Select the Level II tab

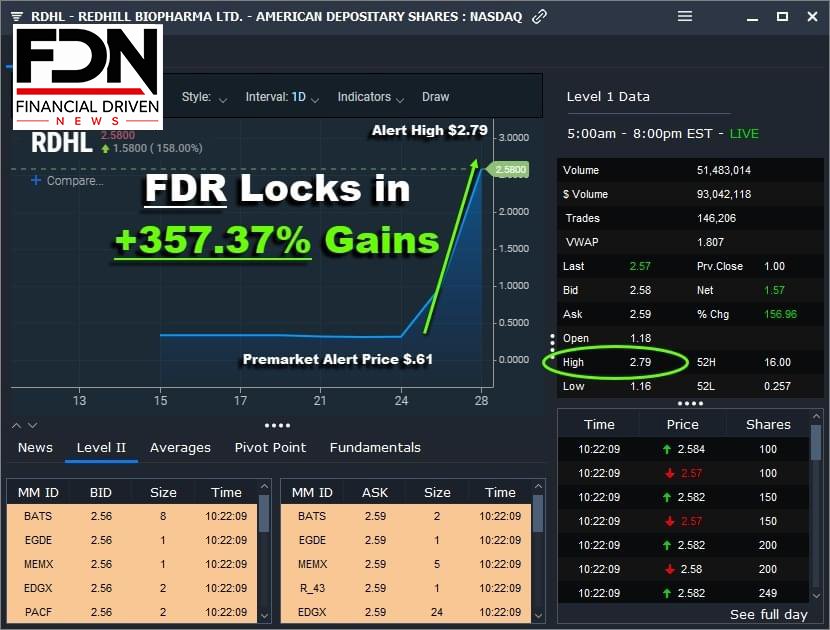(x=101, y=447)
